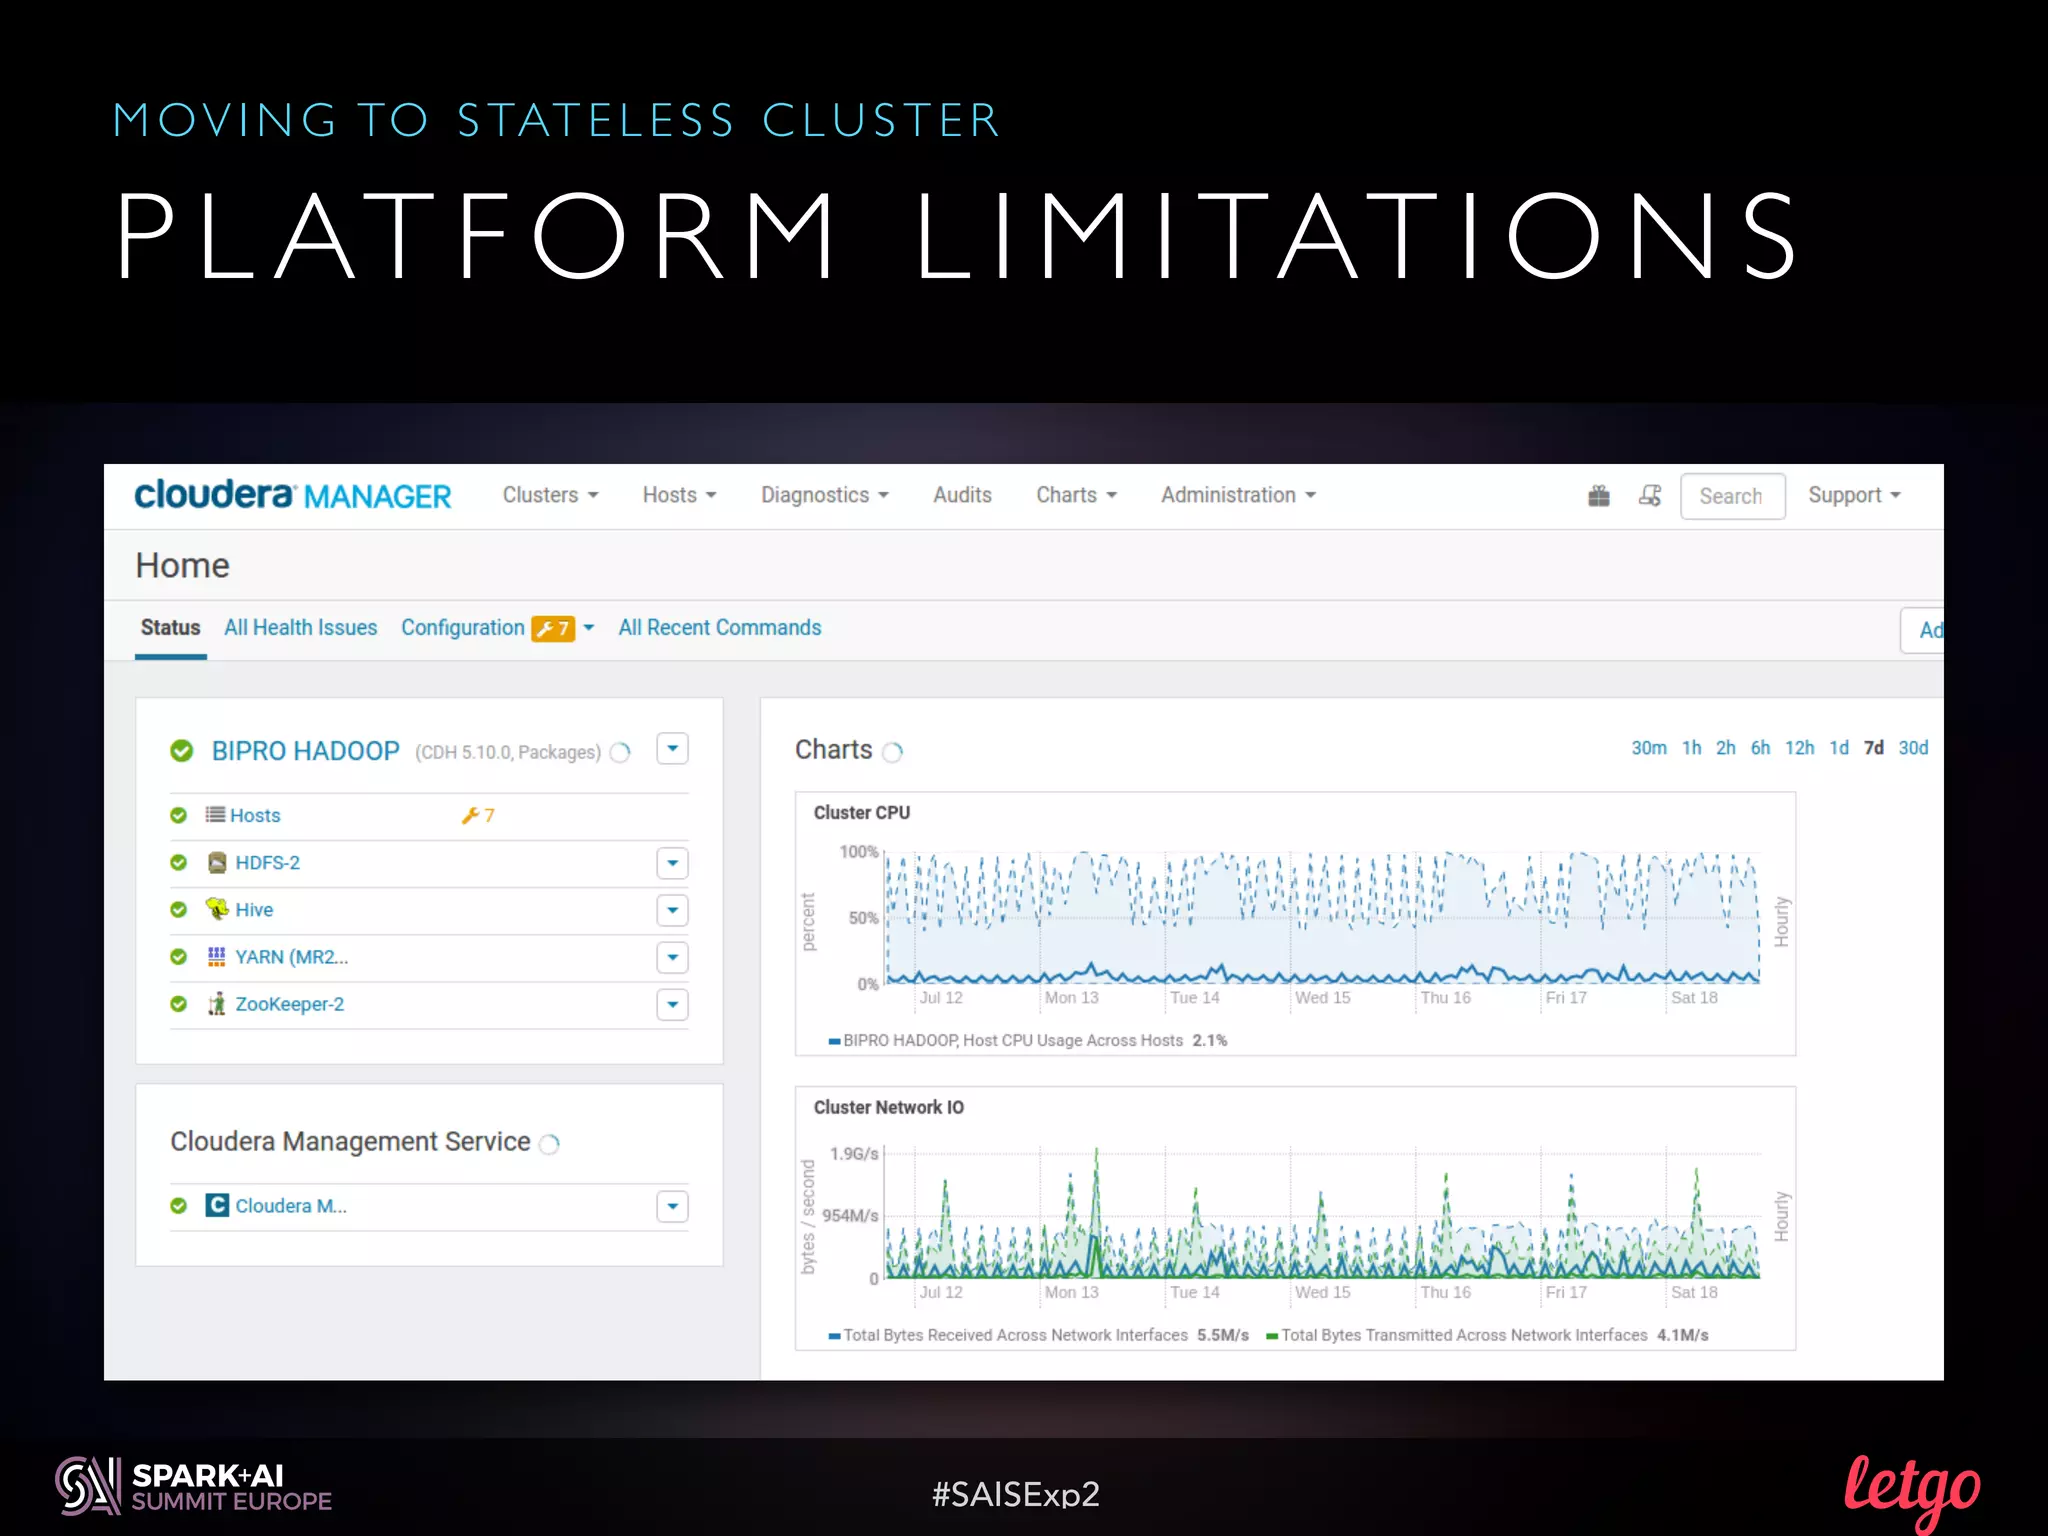Click the ZooKeeper-2 service icon
This screenshot has width=2048, height=1536.
(x=216, y=1004)
